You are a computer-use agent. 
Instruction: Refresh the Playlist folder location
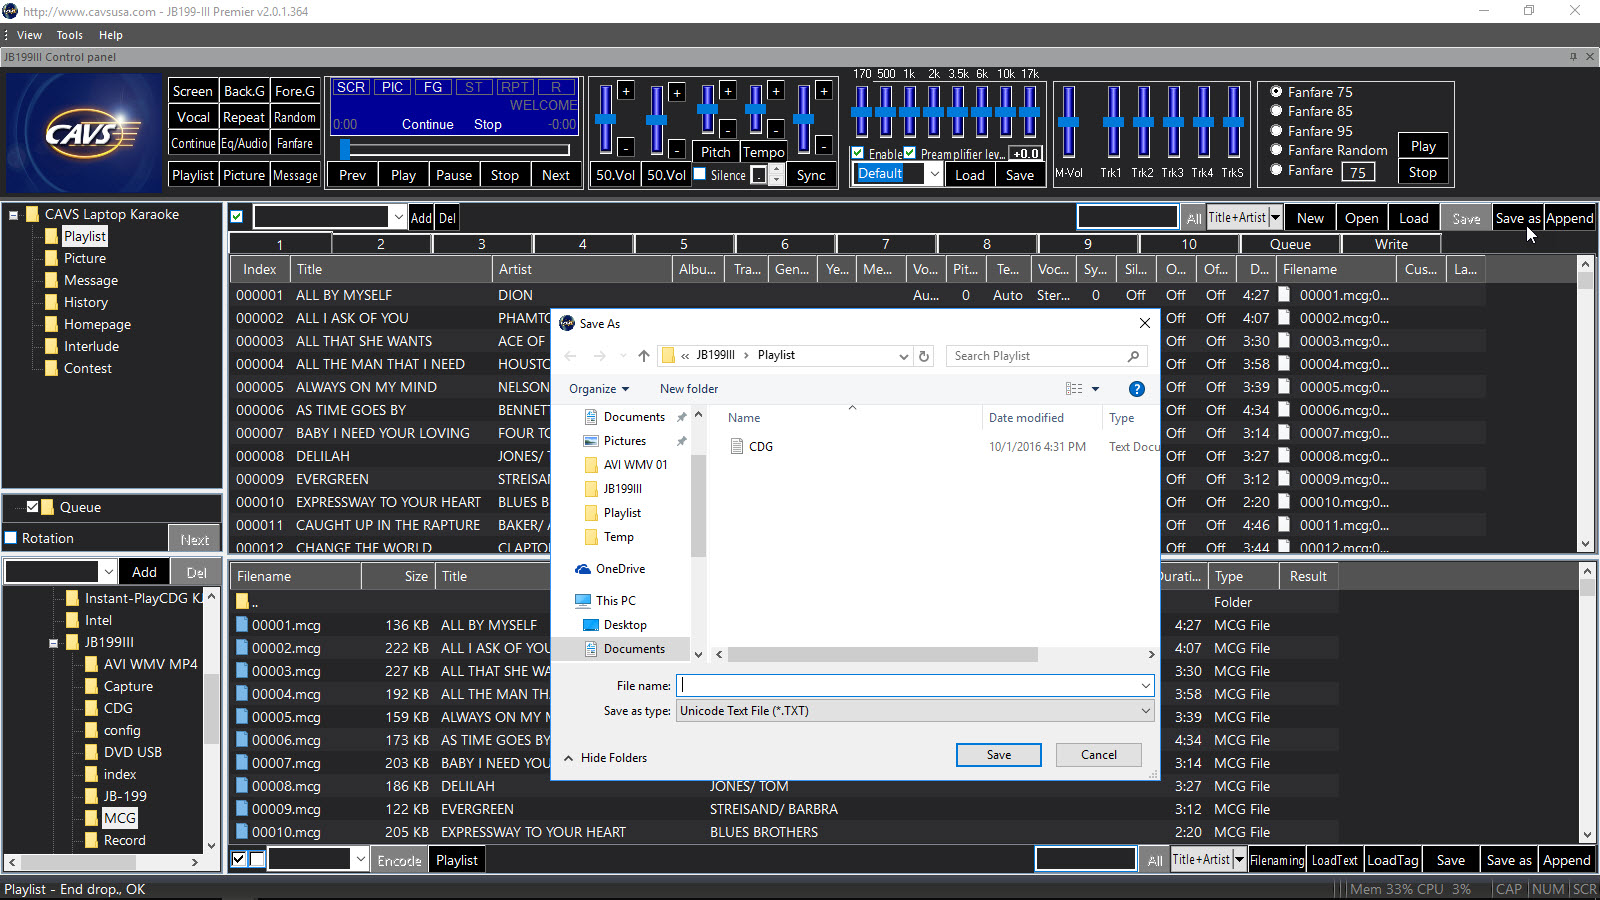924,356
